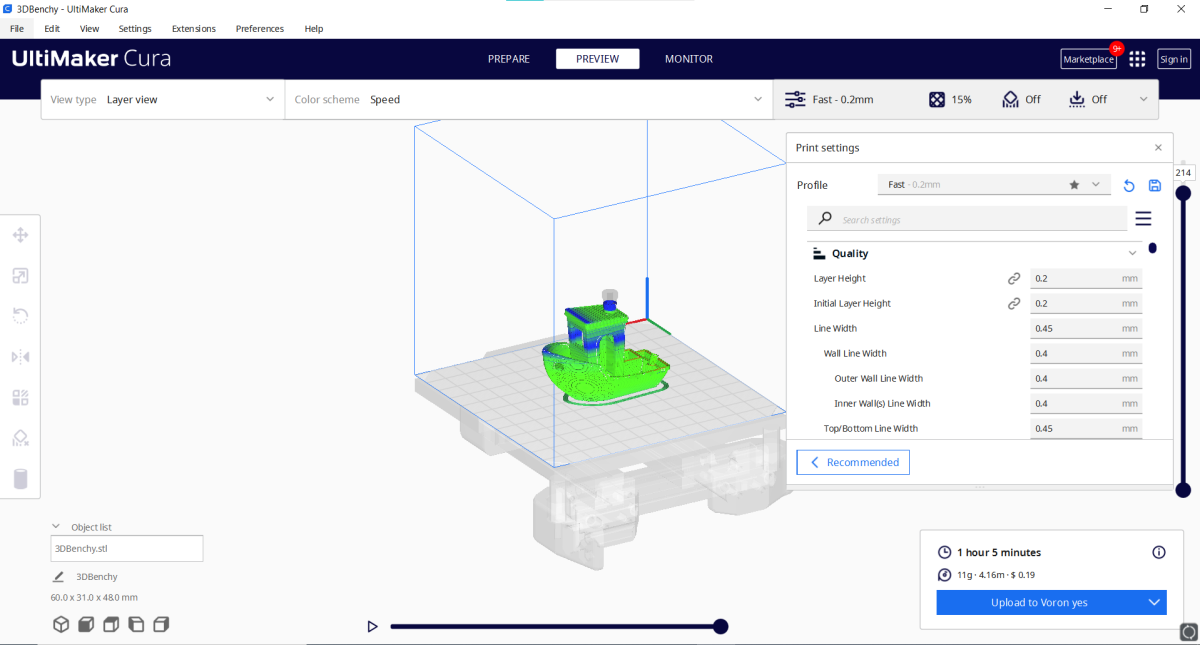Edit the Top/Bottom Line Width value
Screen dimensions: 1200x645
pos(1086,429)
